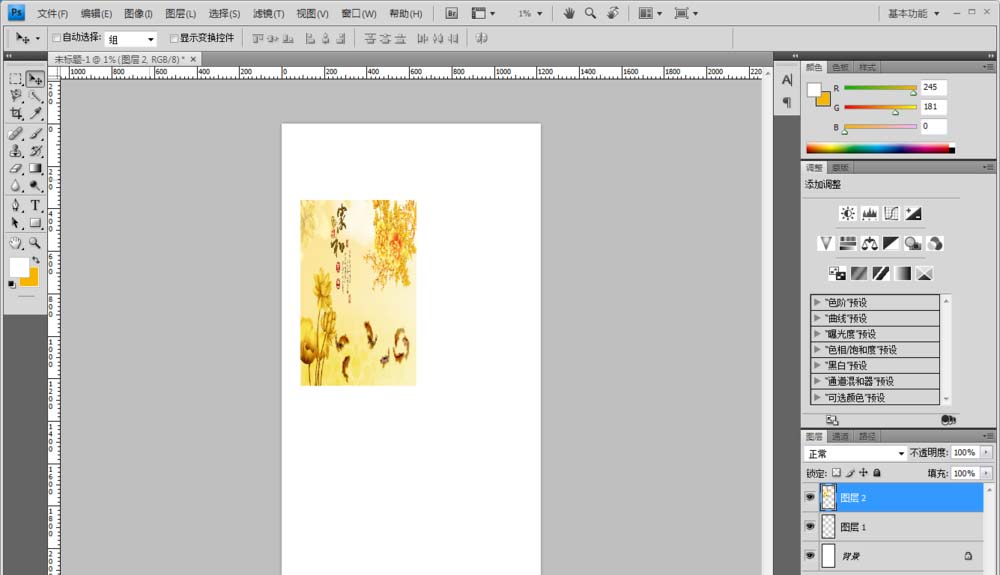Launch Adobe Bridge from top bar
Viewport: 1000px width, 575px height.
(x=452, y=13)
